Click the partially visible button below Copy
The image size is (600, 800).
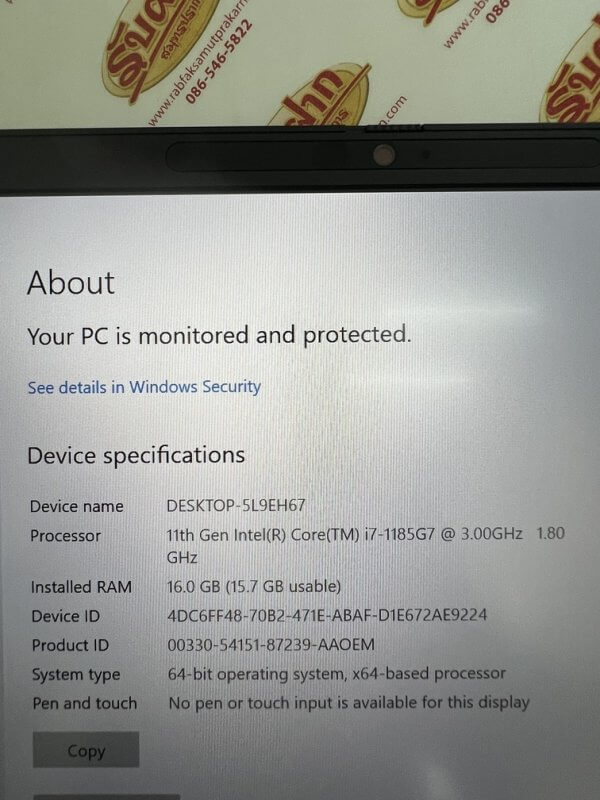[107, 797]
